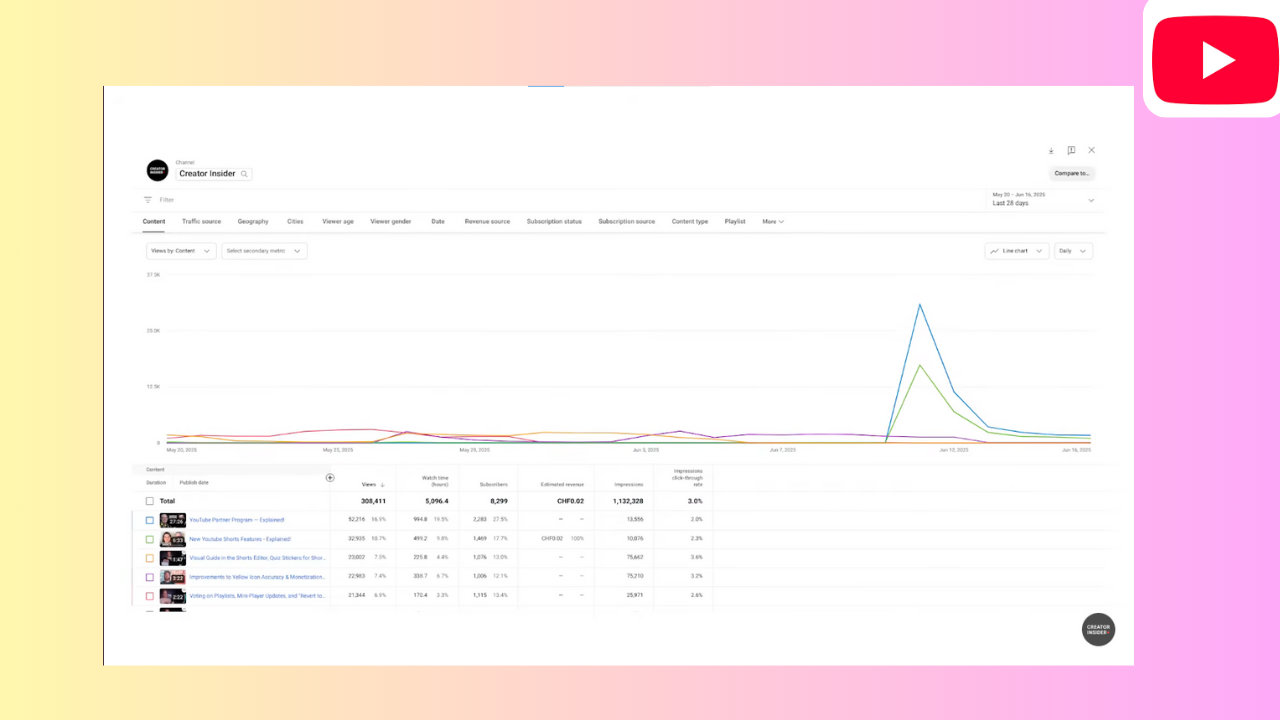Click the green line's peak on chart
1280x720 pixels.
[919, 365]
